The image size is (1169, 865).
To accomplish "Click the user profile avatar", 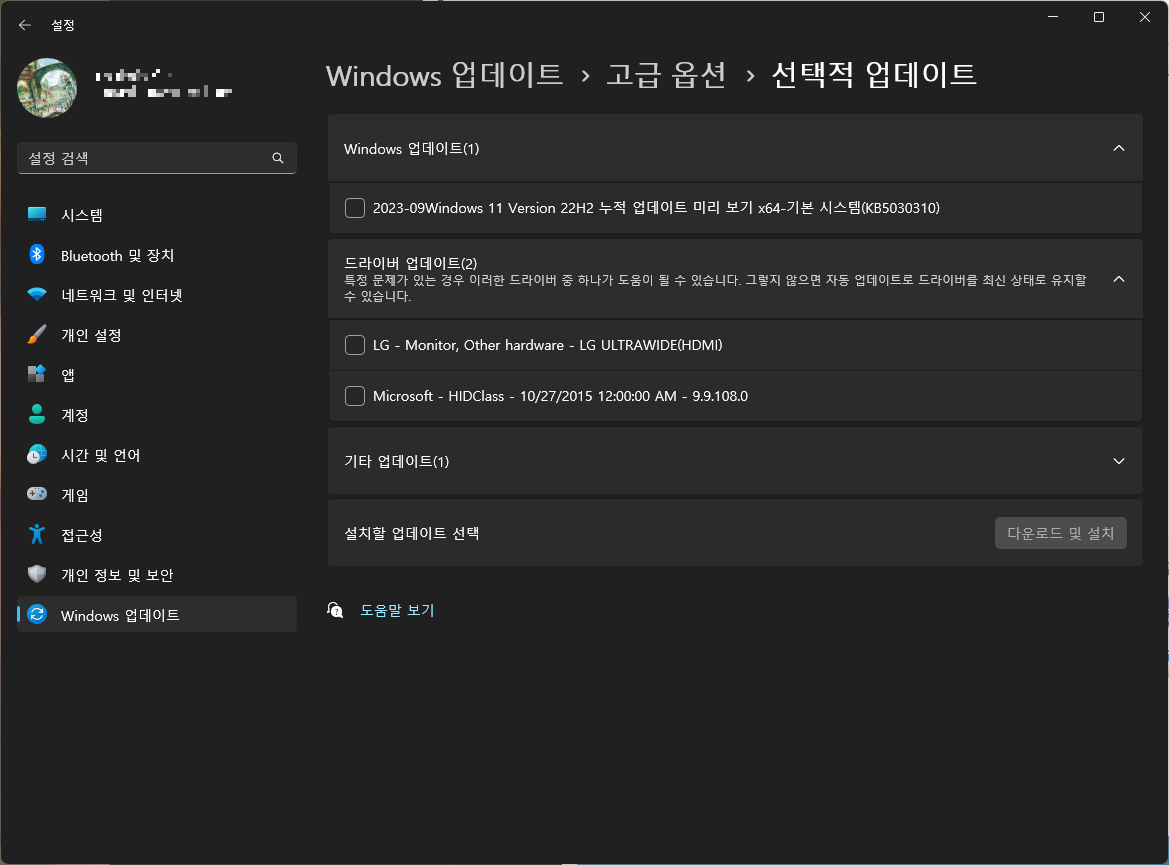I will pyautogui.click(x=47, y=88).
